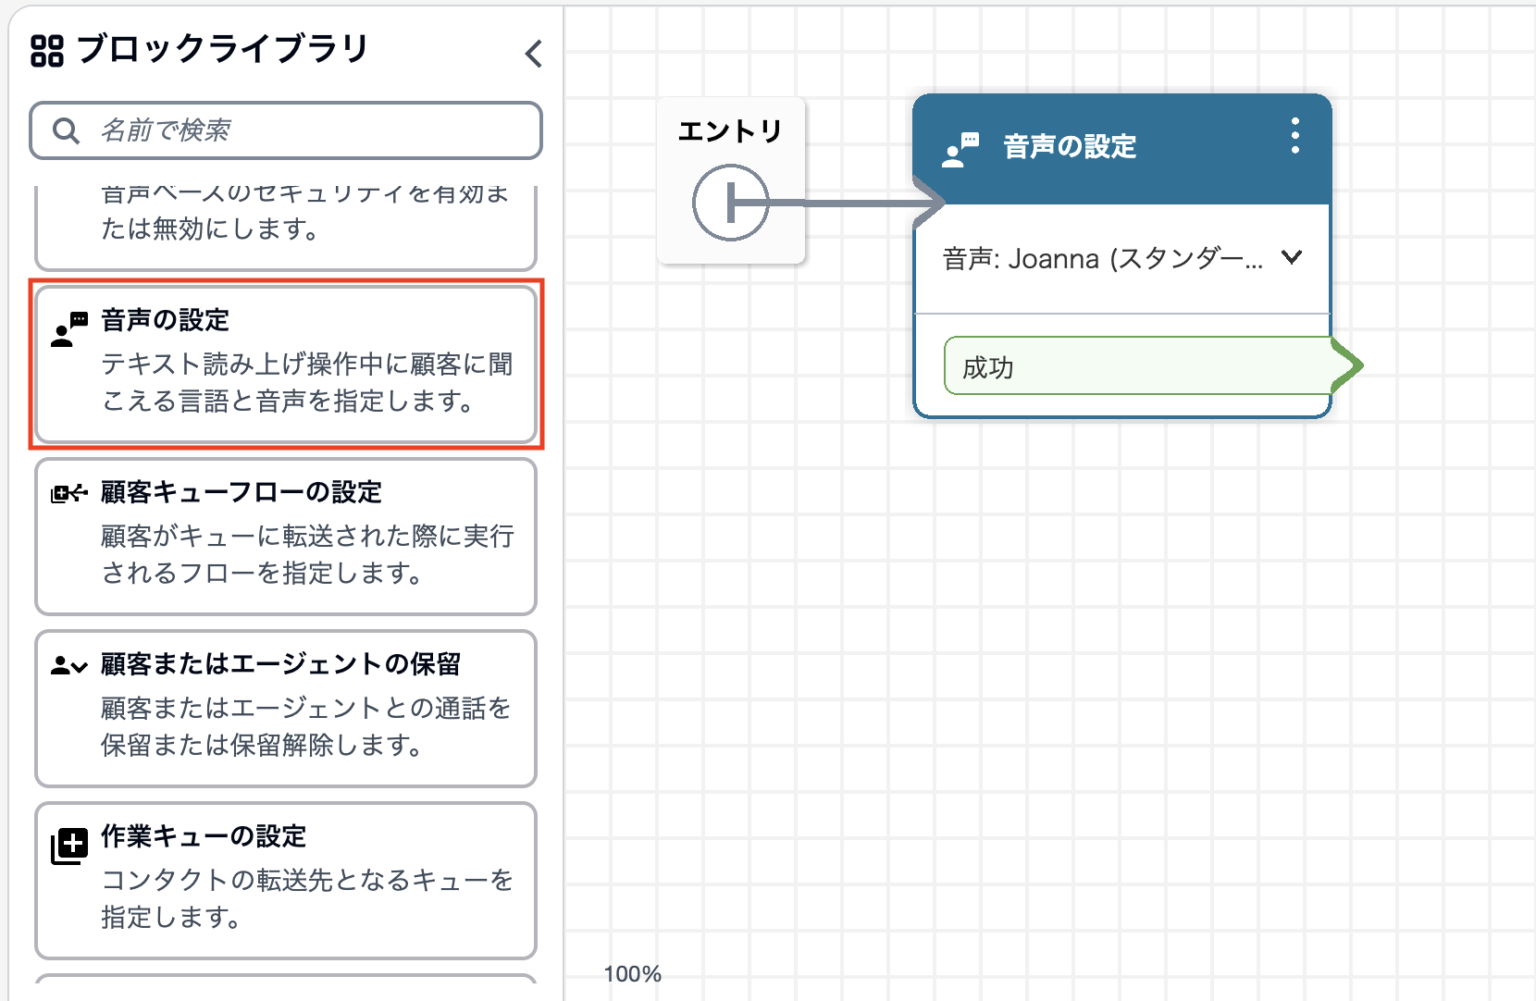Select the 顧客キューフローの設定 block card
This screenshot has height=1001, width=1536.
285,537
